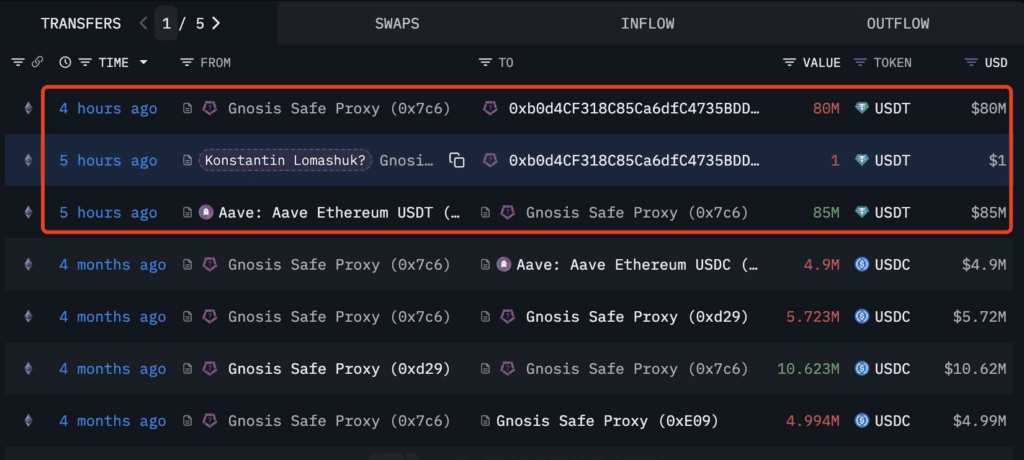The height and width of the screenshot is (460, 1024).
Task: Click the Aave logo in the FROM column
Action: (x=206, y=212)
